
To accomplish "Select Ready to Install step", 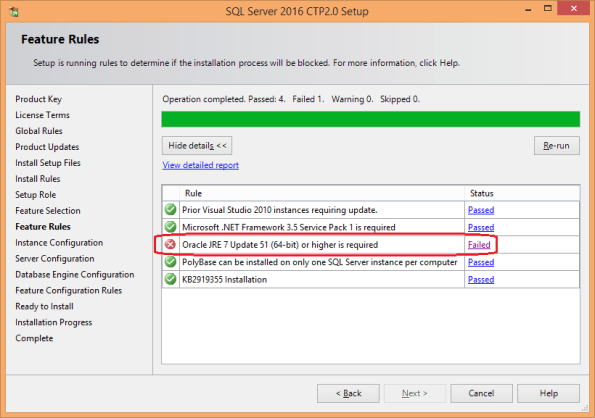I will [44, 306].
